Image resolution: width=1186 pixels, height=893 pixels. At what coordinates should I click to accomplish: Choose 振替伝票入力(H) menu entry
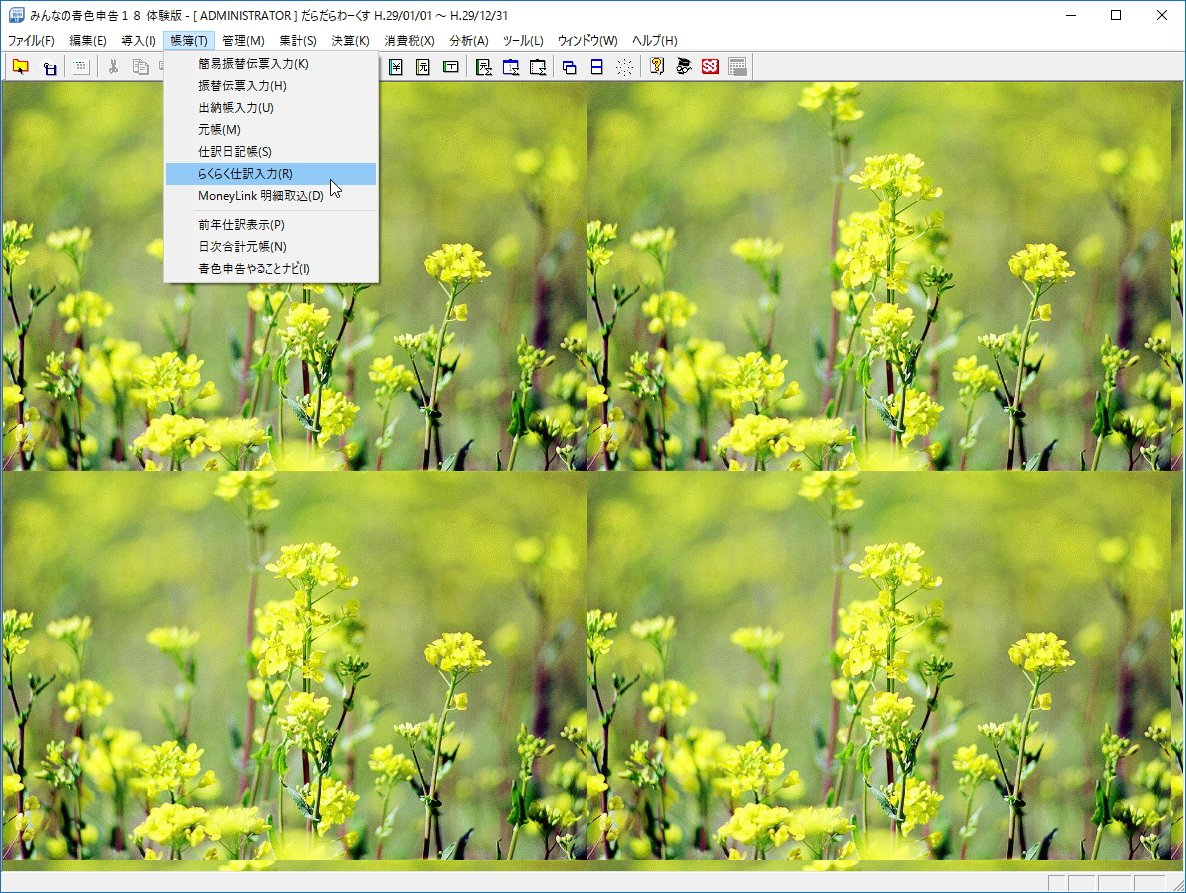pos(271,85)
